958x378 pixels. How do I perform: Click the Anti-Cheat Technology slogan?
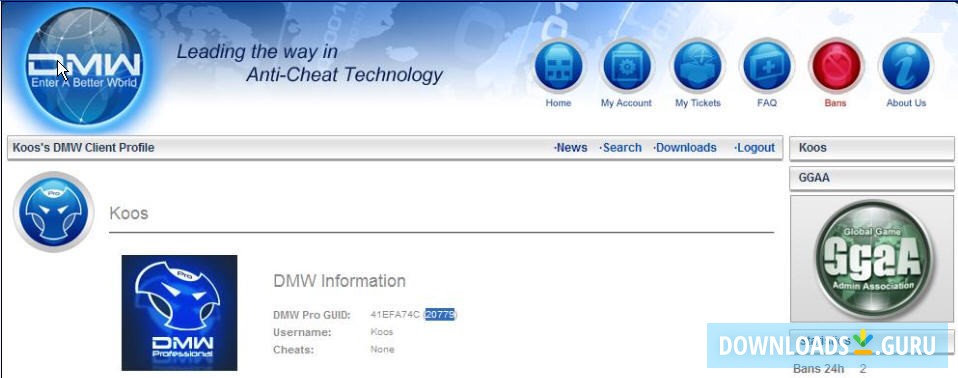[x=344, y=75]
